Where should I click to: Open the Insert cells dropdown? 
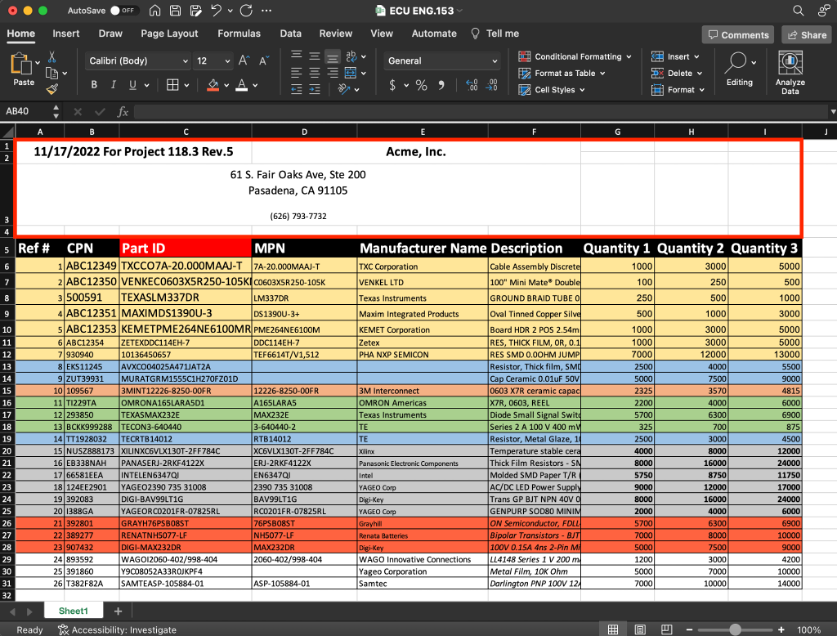676,57
